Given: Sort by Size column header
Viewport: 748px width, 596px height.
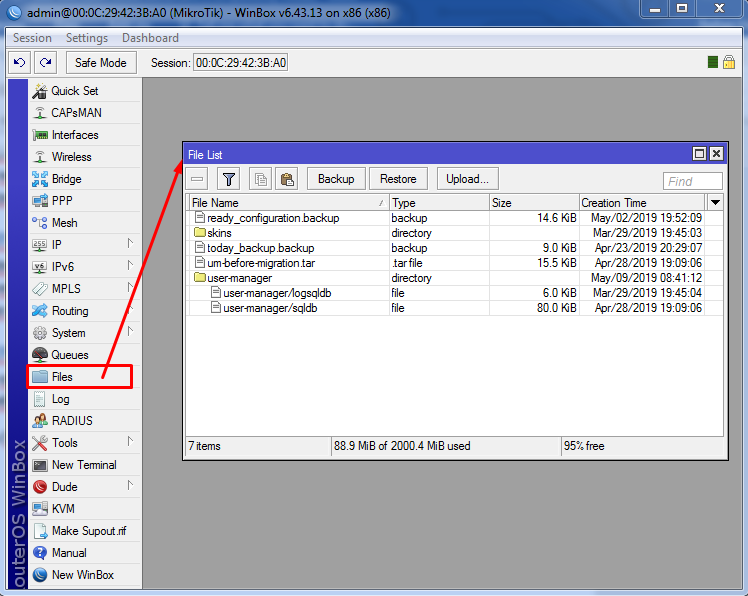Looking at the screenshot, I should click(x=534, y=203).
